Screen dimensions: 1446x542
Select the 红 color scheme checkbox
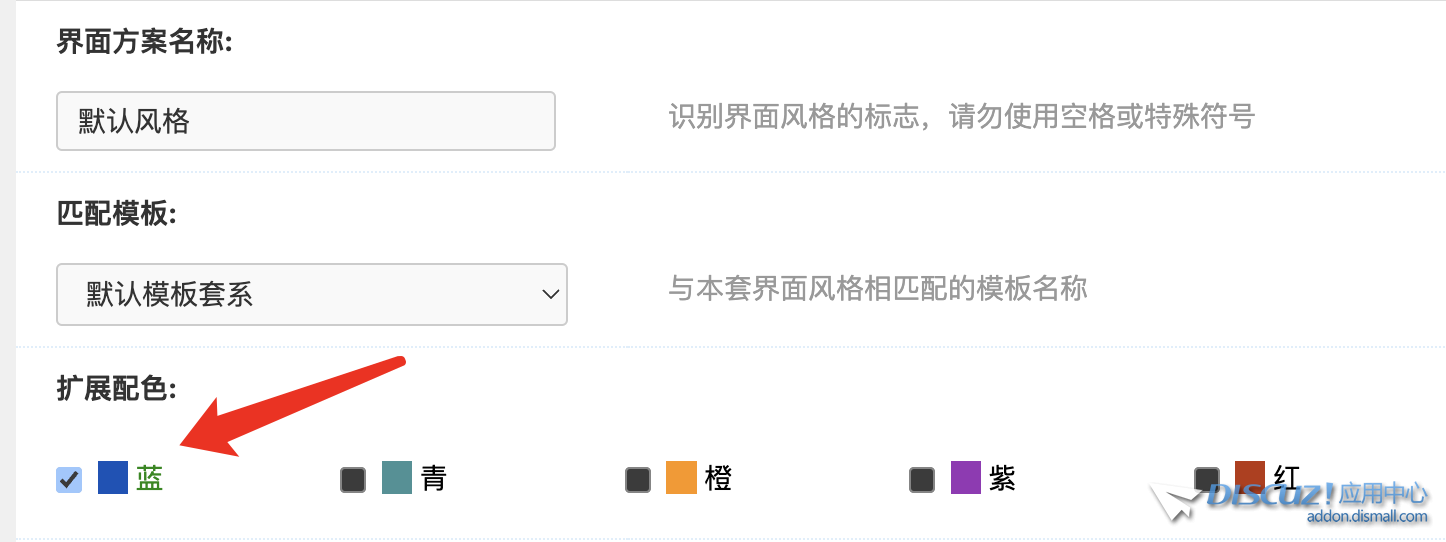1207,478
